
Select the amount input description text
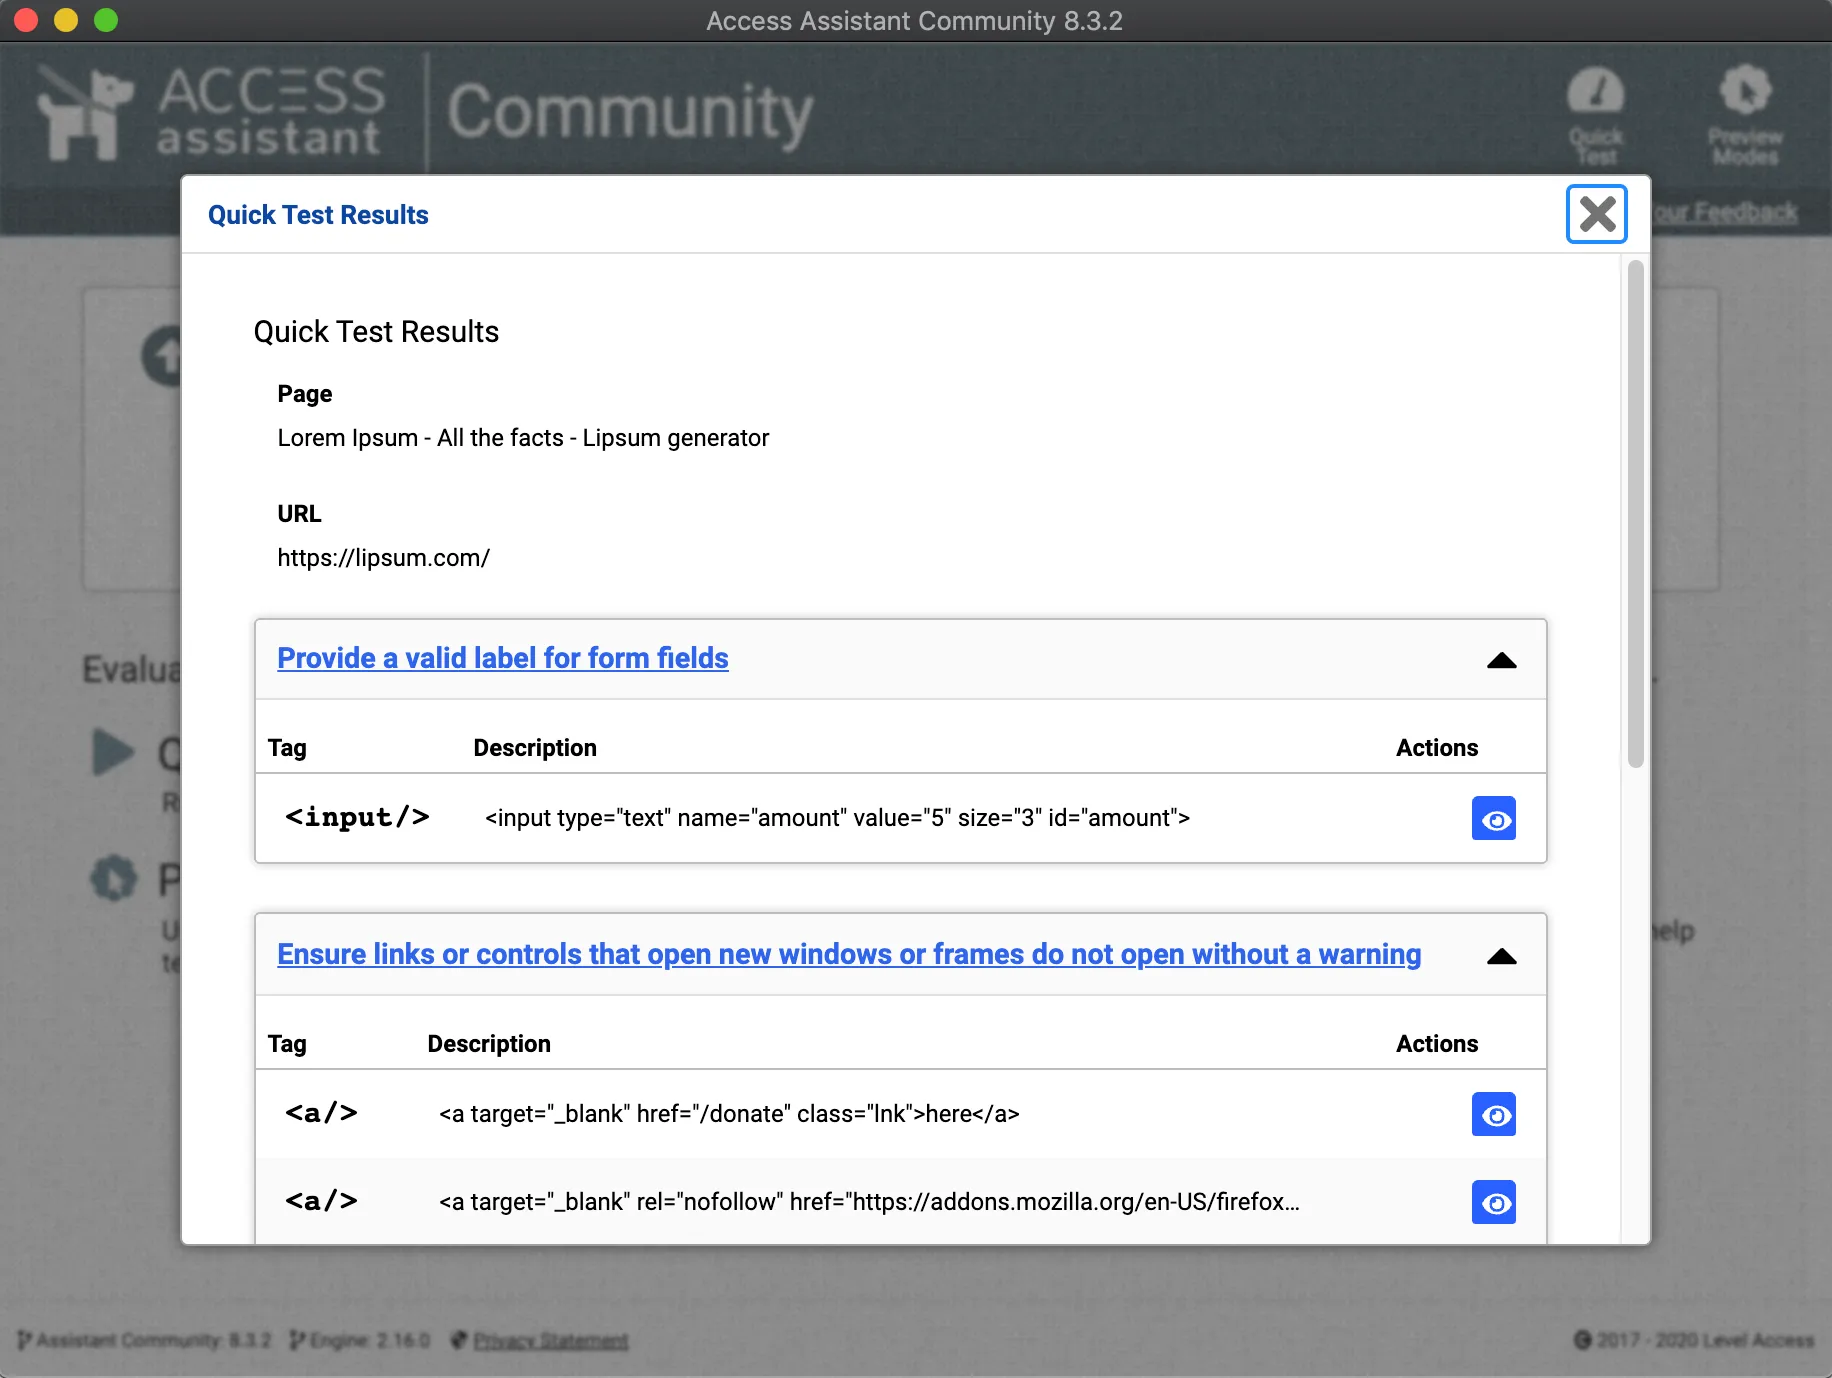837,818
